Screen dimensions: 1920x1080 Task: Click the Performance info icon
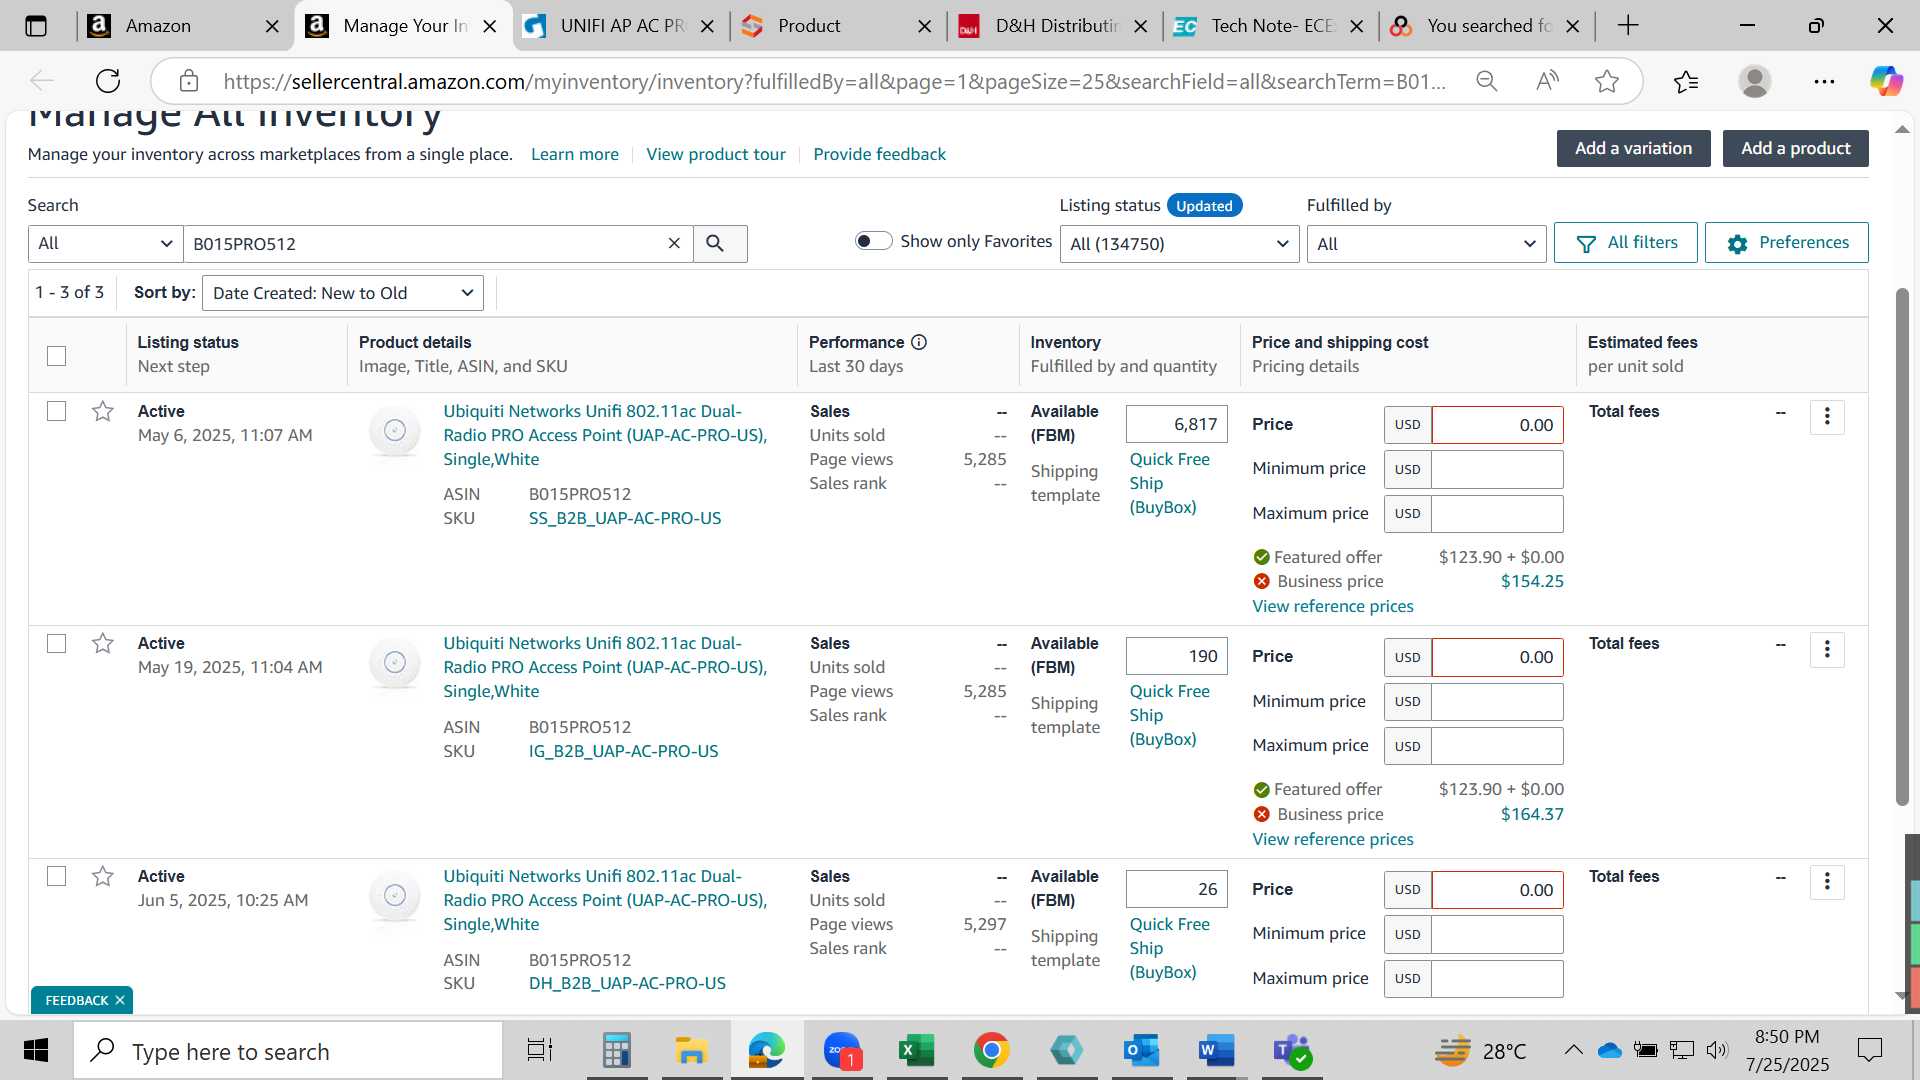pos(919,342)
